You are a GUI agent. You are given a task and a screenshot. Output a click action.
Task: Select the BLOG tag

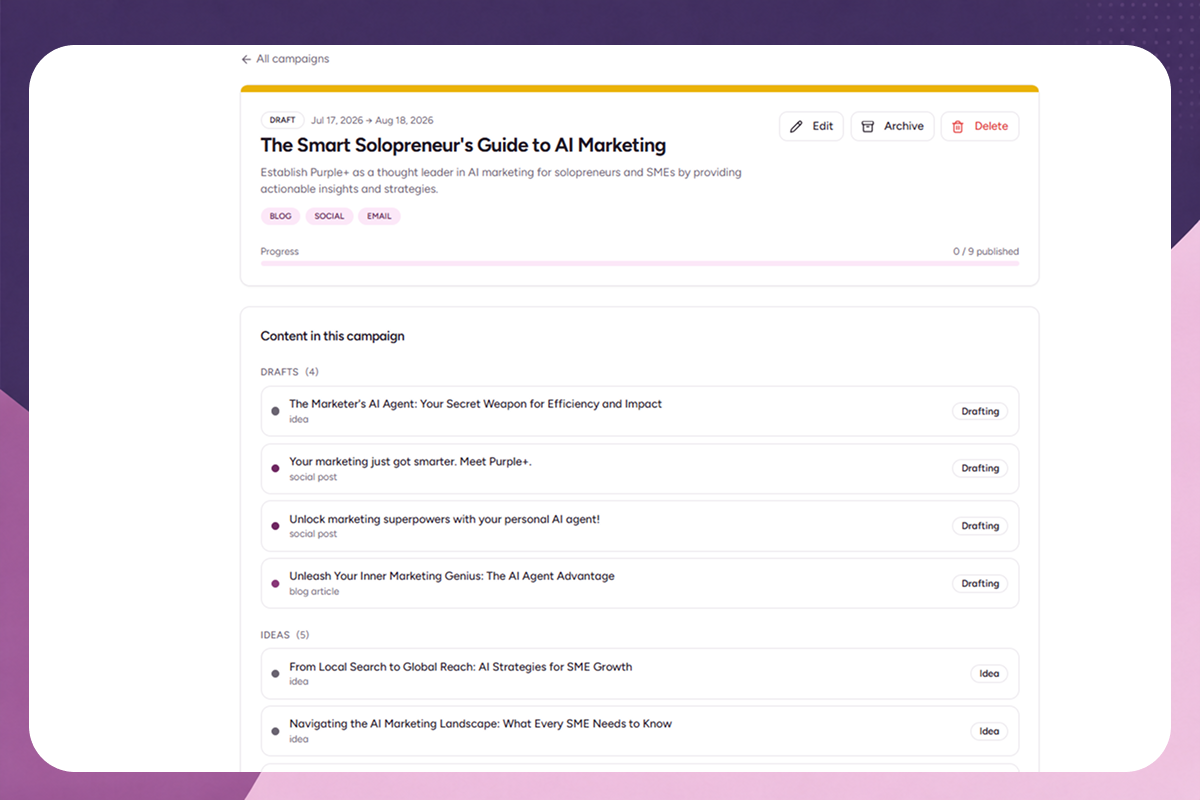click(280, 216)
